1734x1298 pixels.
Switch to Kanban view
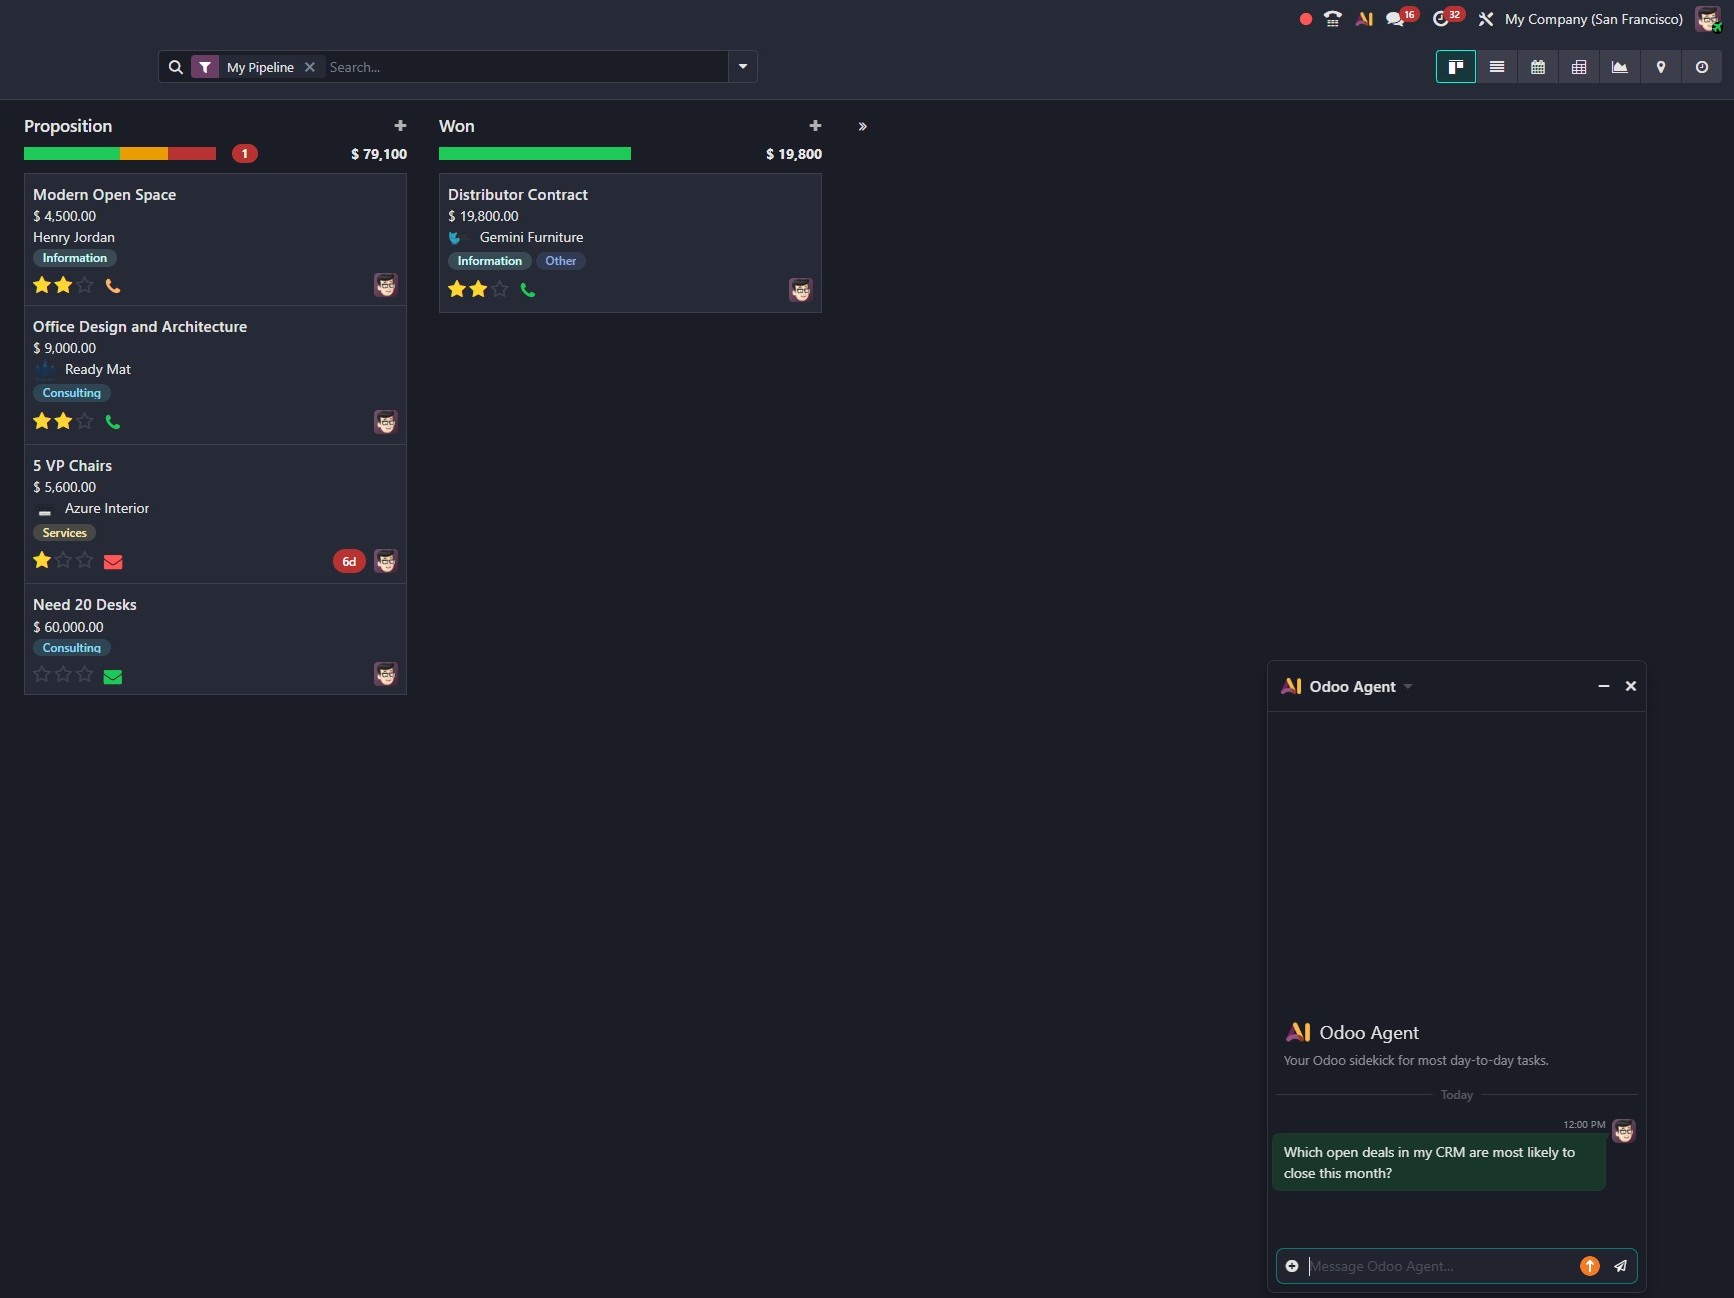[x=1456, y=67]
